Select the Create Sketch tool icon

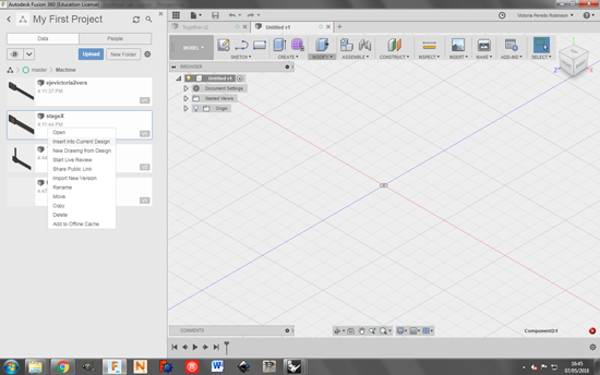(x=223, y=45)
